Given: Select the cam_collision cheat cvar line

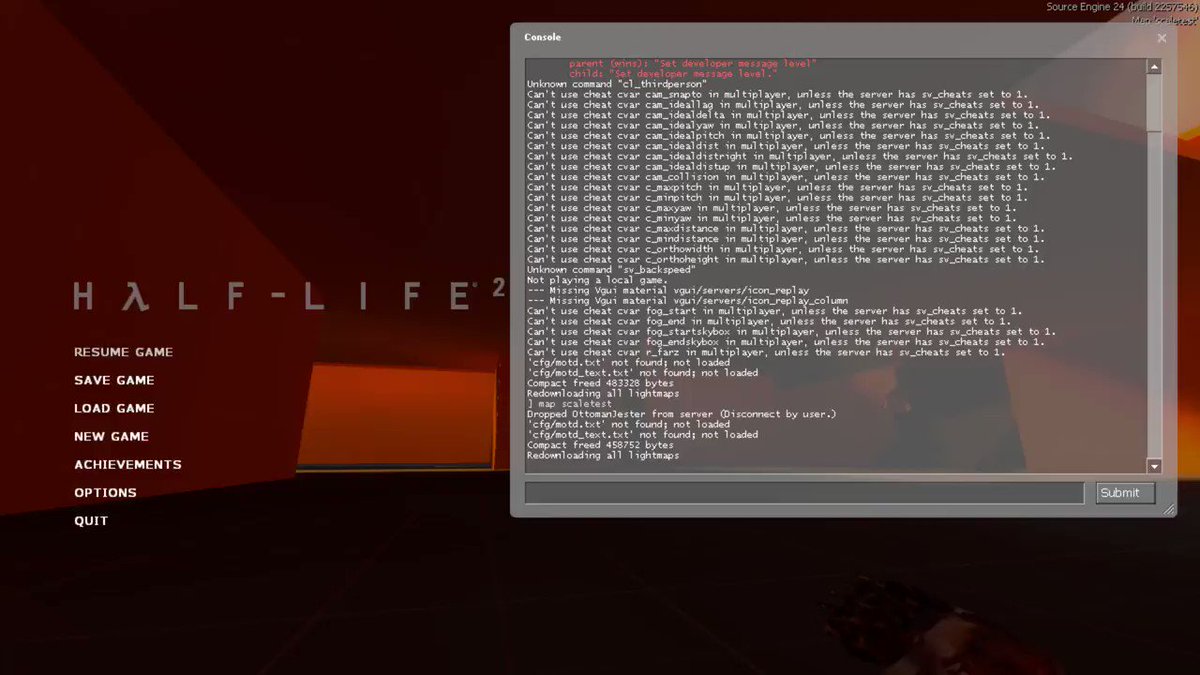Looking at the screenshot, I should click(x=785, y=177).
